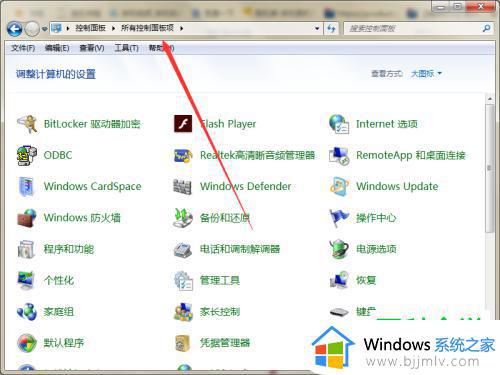Image resolution: width=500 pixels, height=375 pixels.
Task: Click the 管理工具 text link
Action: click(x=220, y=280)
